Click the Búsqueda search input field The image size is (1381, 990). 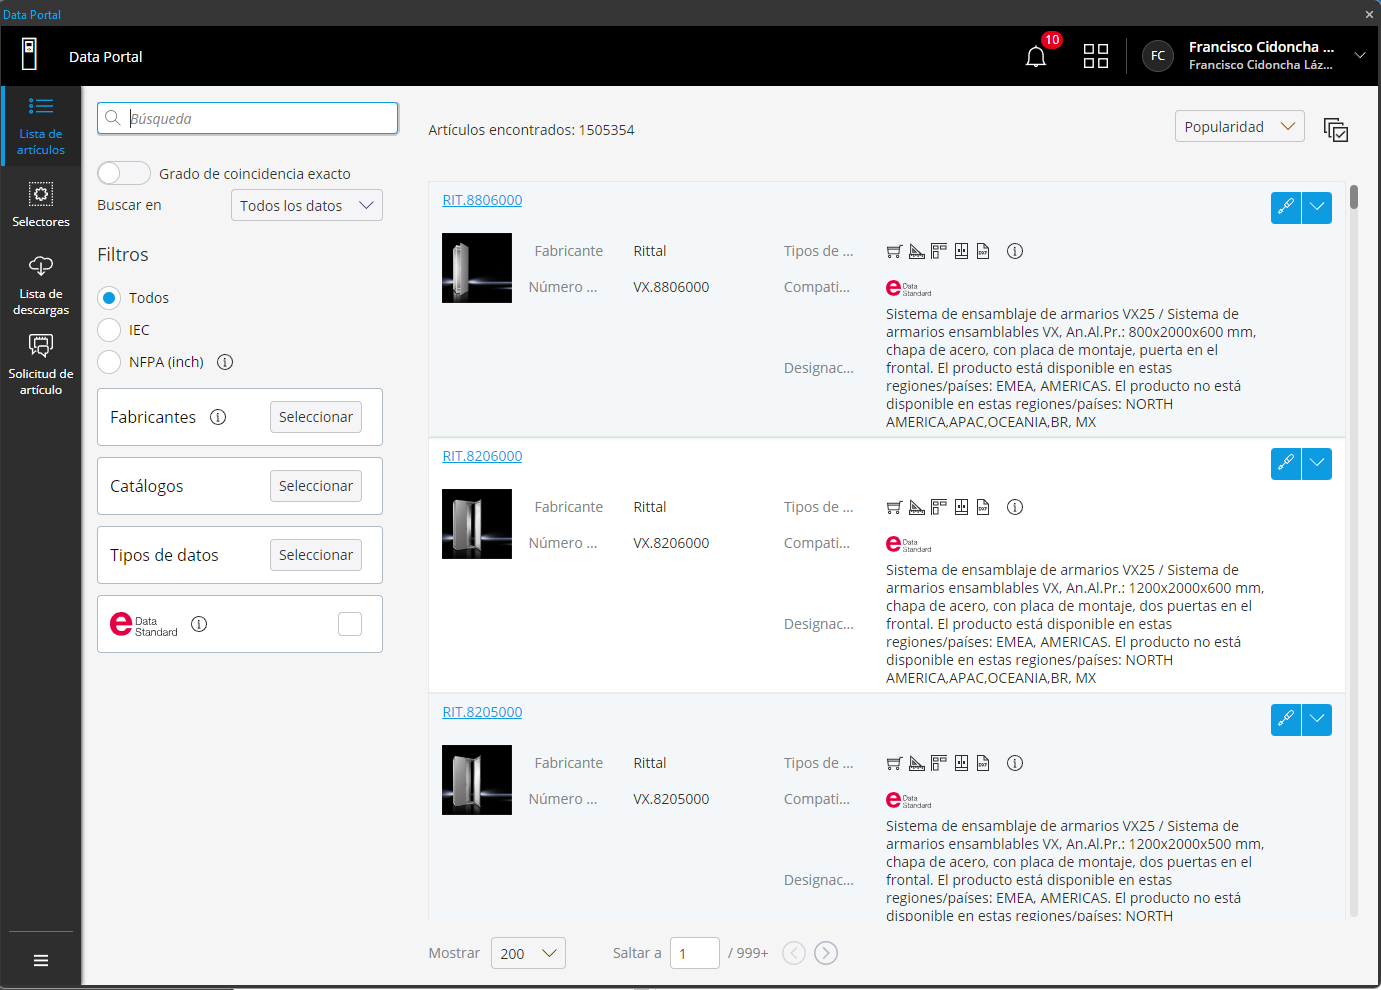pos(248,118)
